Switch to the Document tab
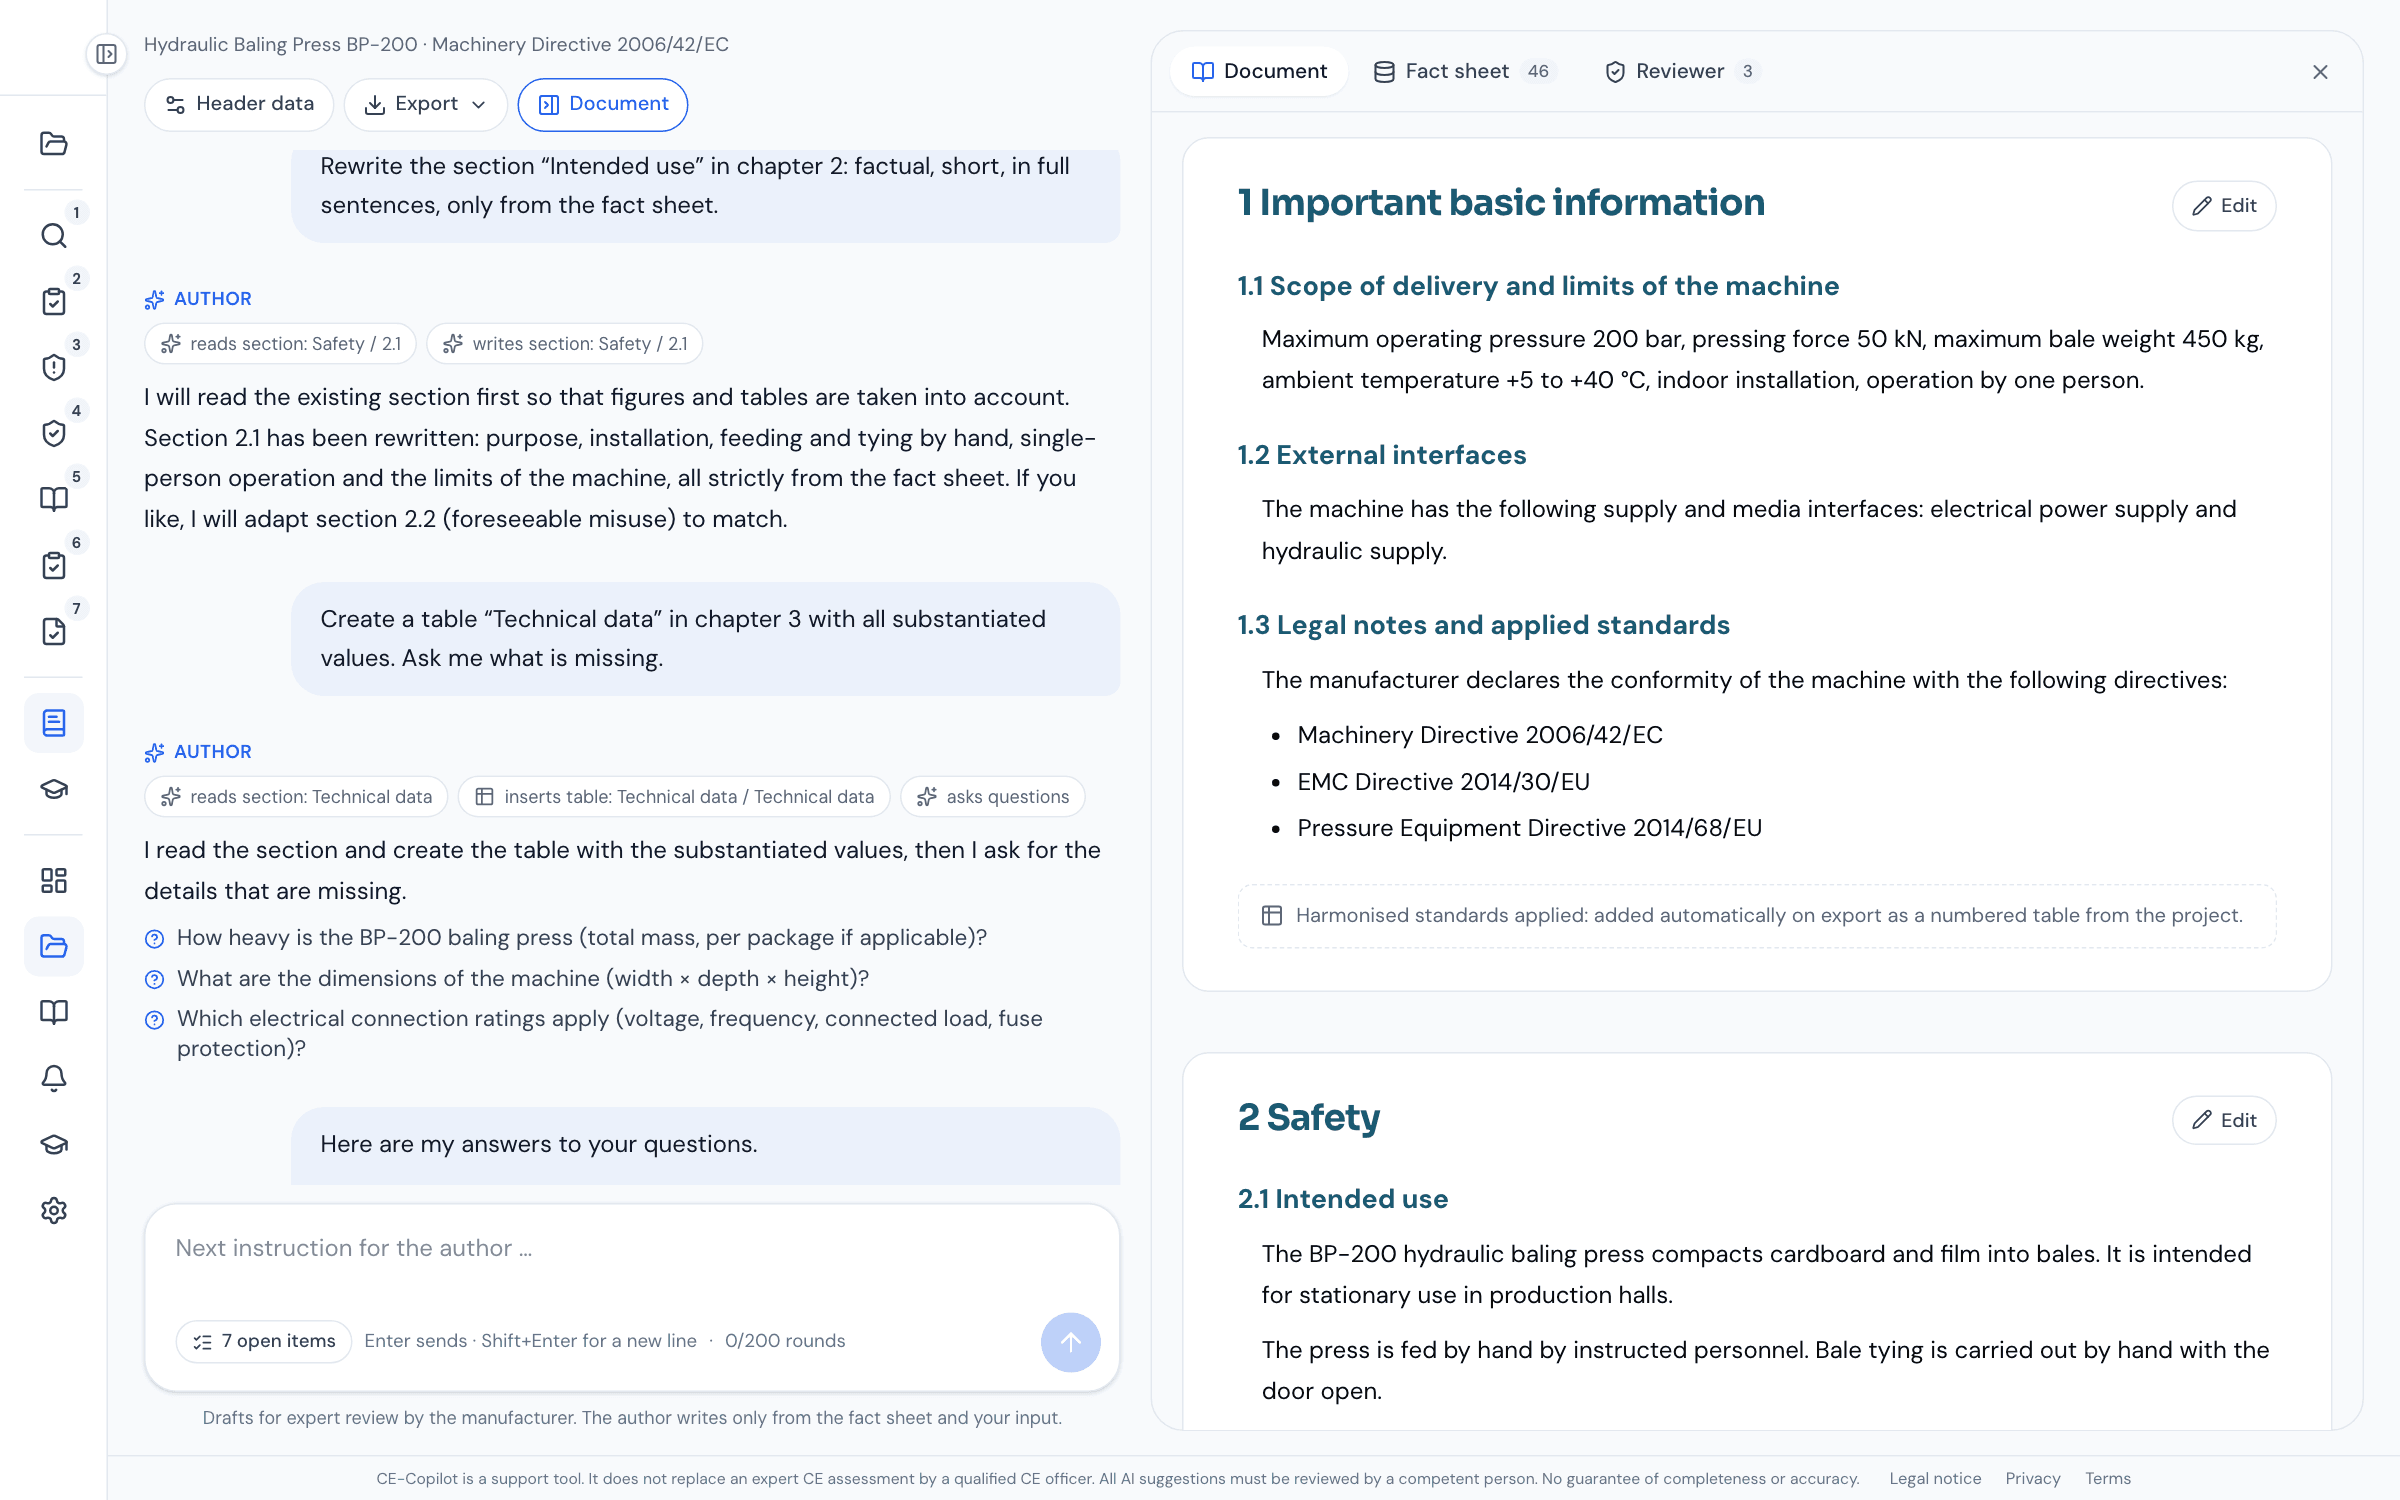The image size is (2400, 1500). 1259,71
